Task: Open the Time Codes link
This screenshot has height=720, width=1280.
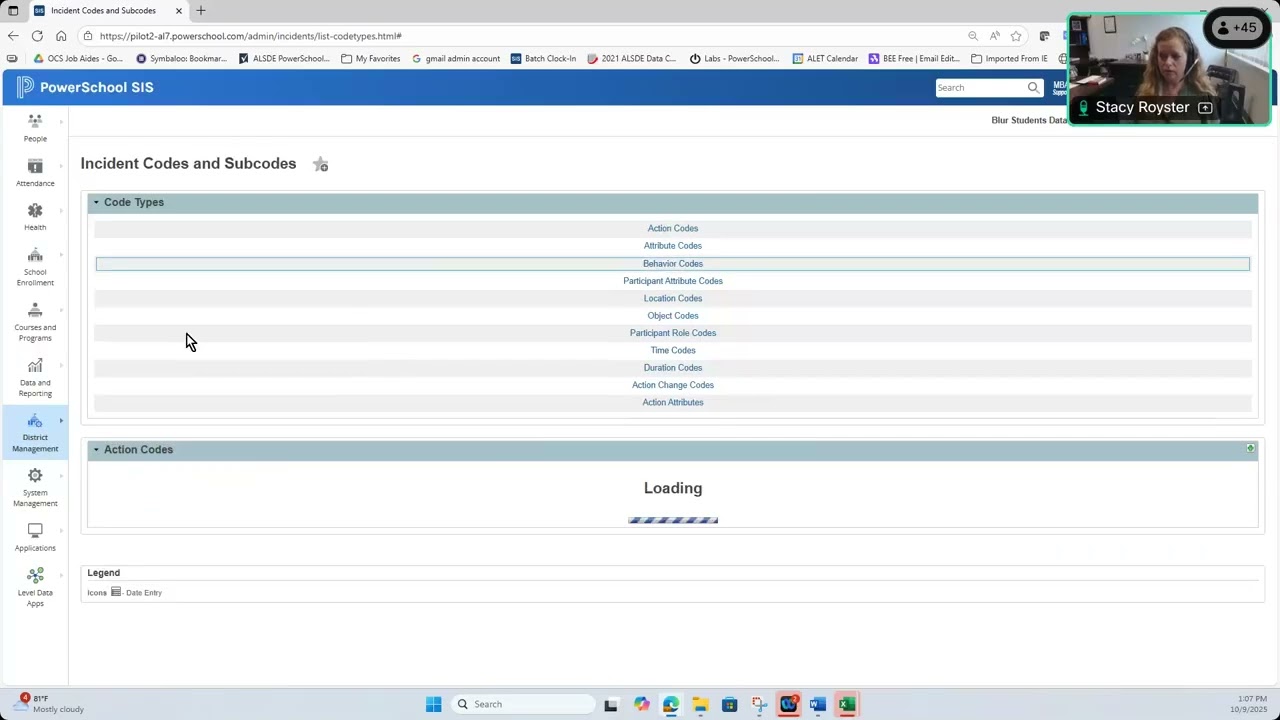Action: point(673,350)
